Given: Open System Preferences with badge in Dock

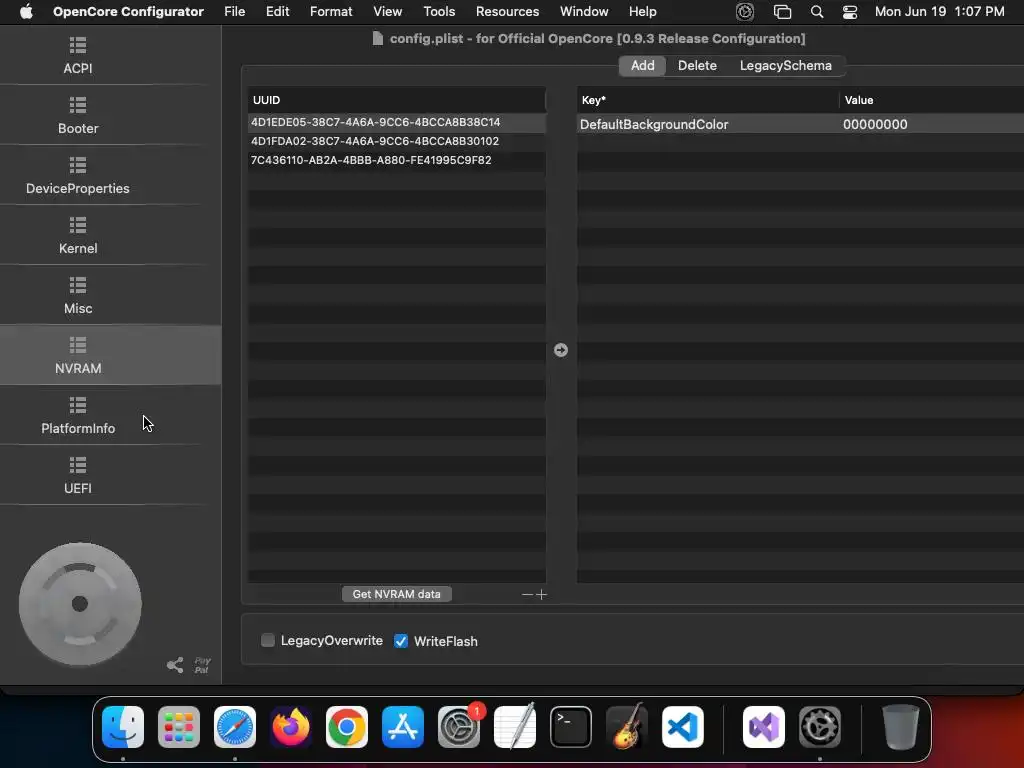Looking at the screenshot, I should [459, 727].
